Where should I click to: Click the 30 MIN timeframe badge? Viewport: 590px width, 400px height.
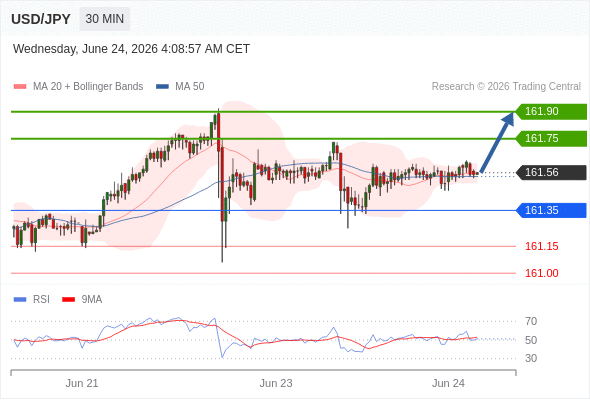coord(105,19)
